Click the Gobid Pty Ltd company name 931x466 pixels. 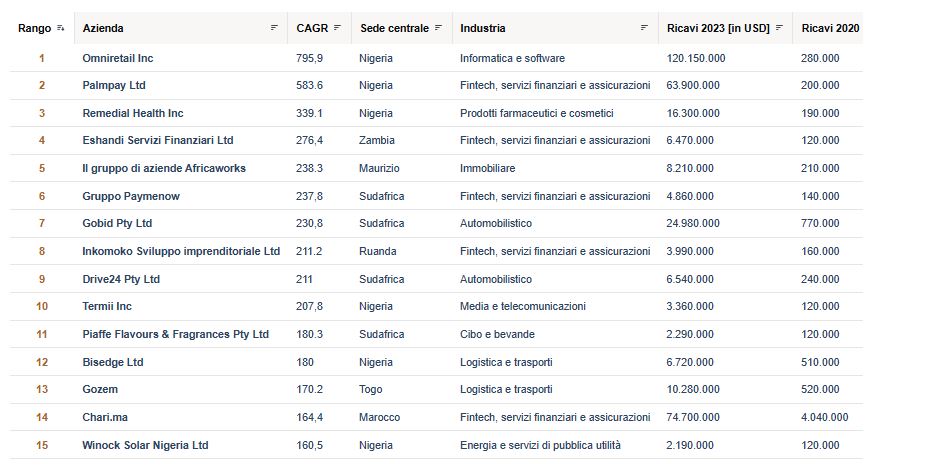(x=117, y=223)
